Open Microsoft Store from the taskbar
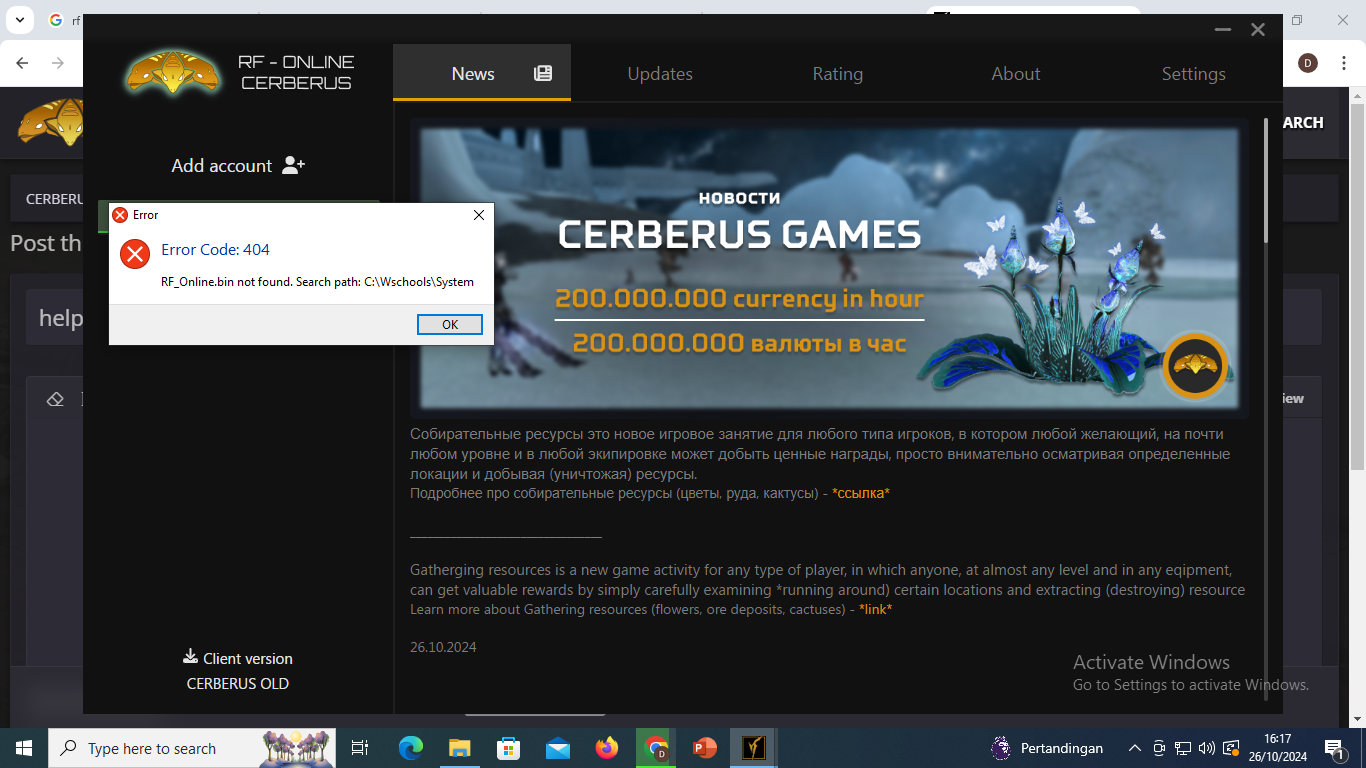 [x=509, y=748]
